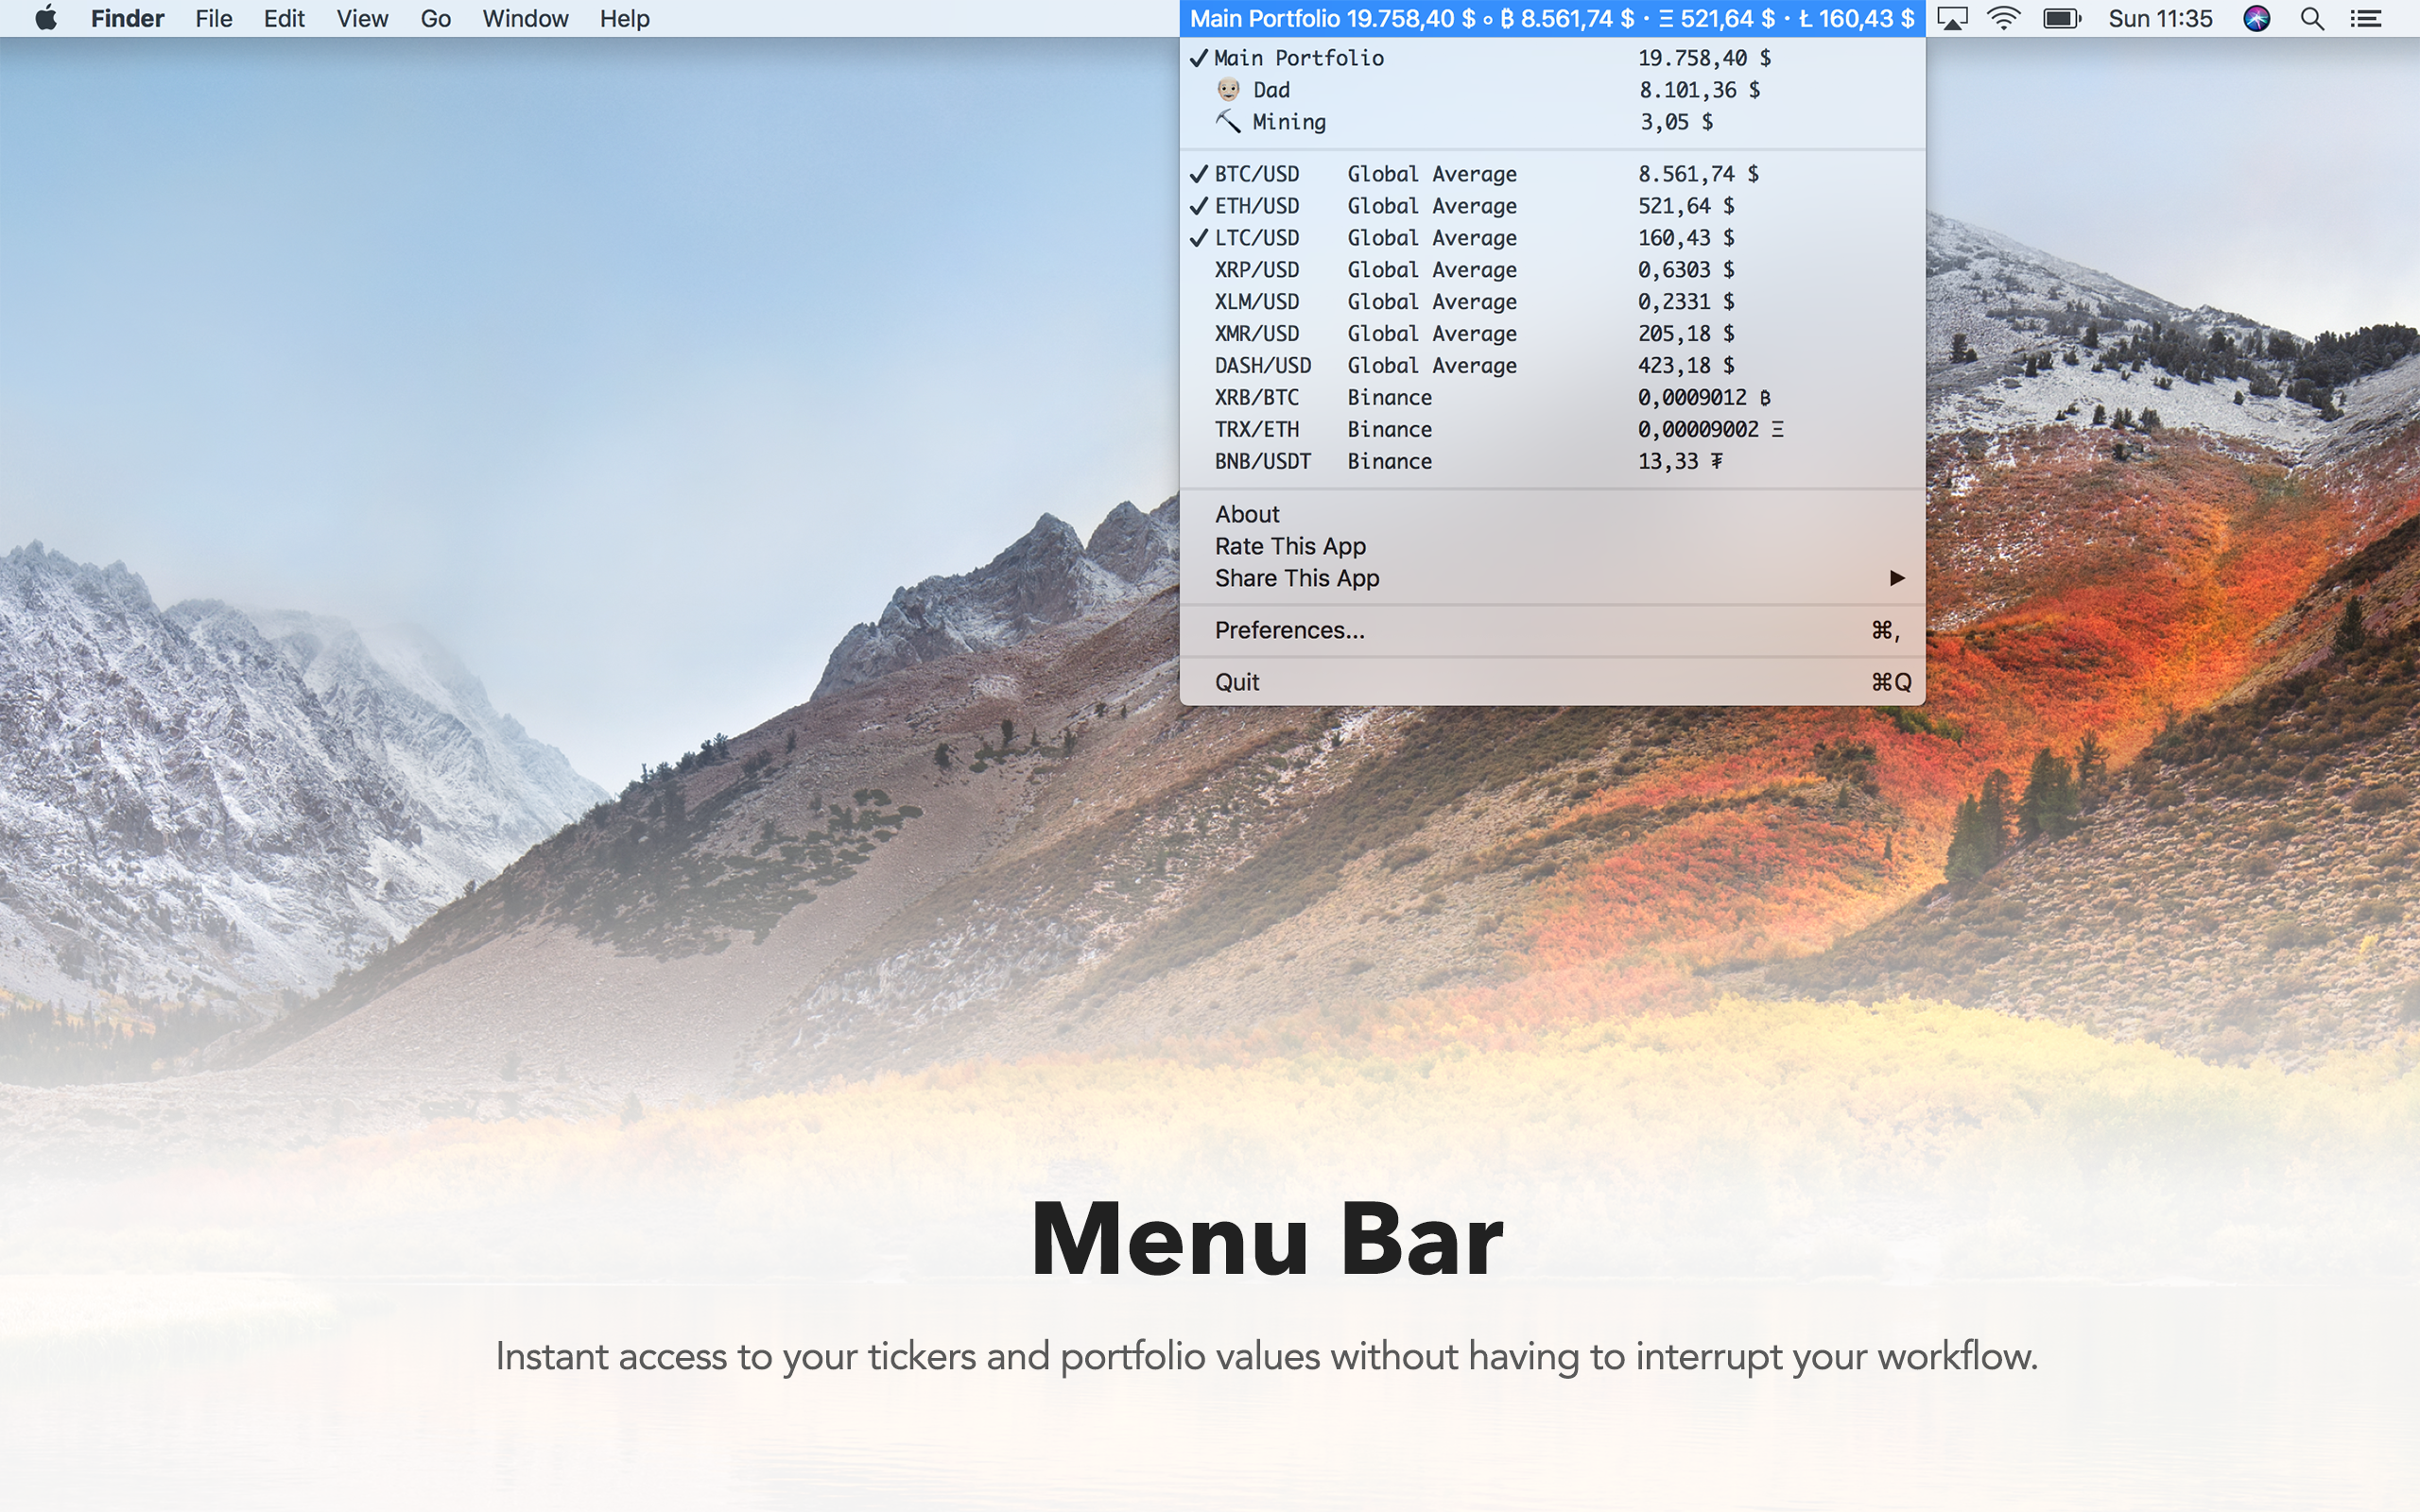Click the Sun 11:35 clock
This screenshot has width=2420, height=1512.
click(2160, 18)
